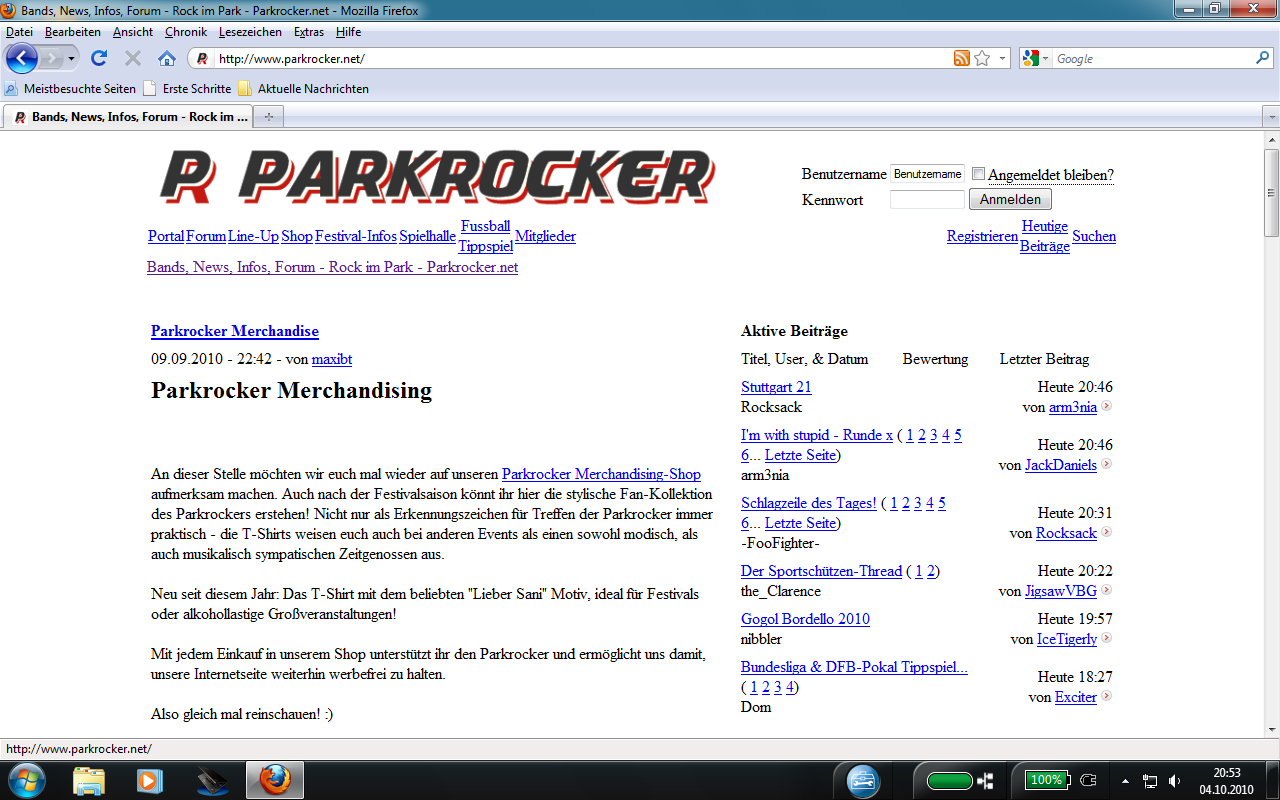Reload the page with the refresh icon
This screenshot has width=1280, height=800.
tap(99, 58)
